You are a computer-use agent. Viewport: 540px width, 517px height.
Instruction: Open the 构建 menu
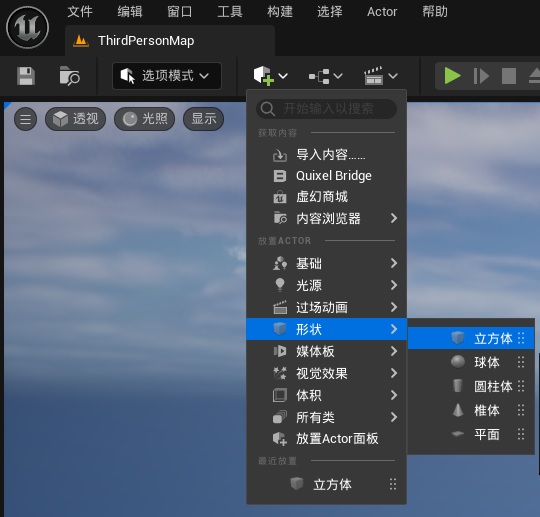[x=280, y=12]
